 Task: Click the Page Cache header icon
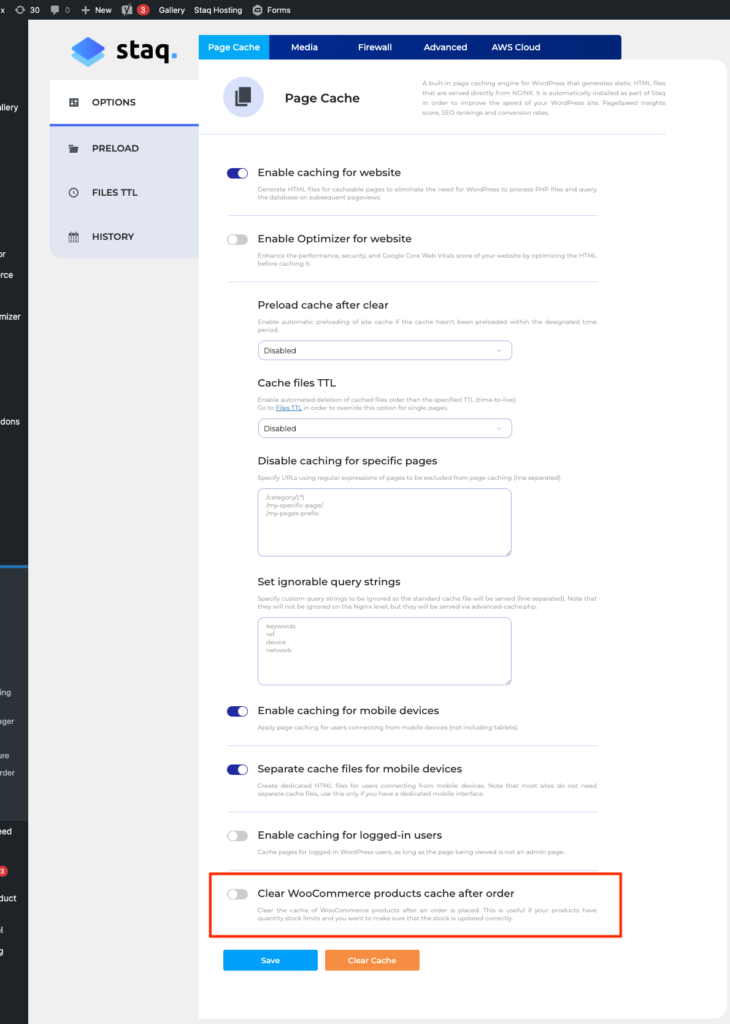pyautogui.click(x=242, y=97)
